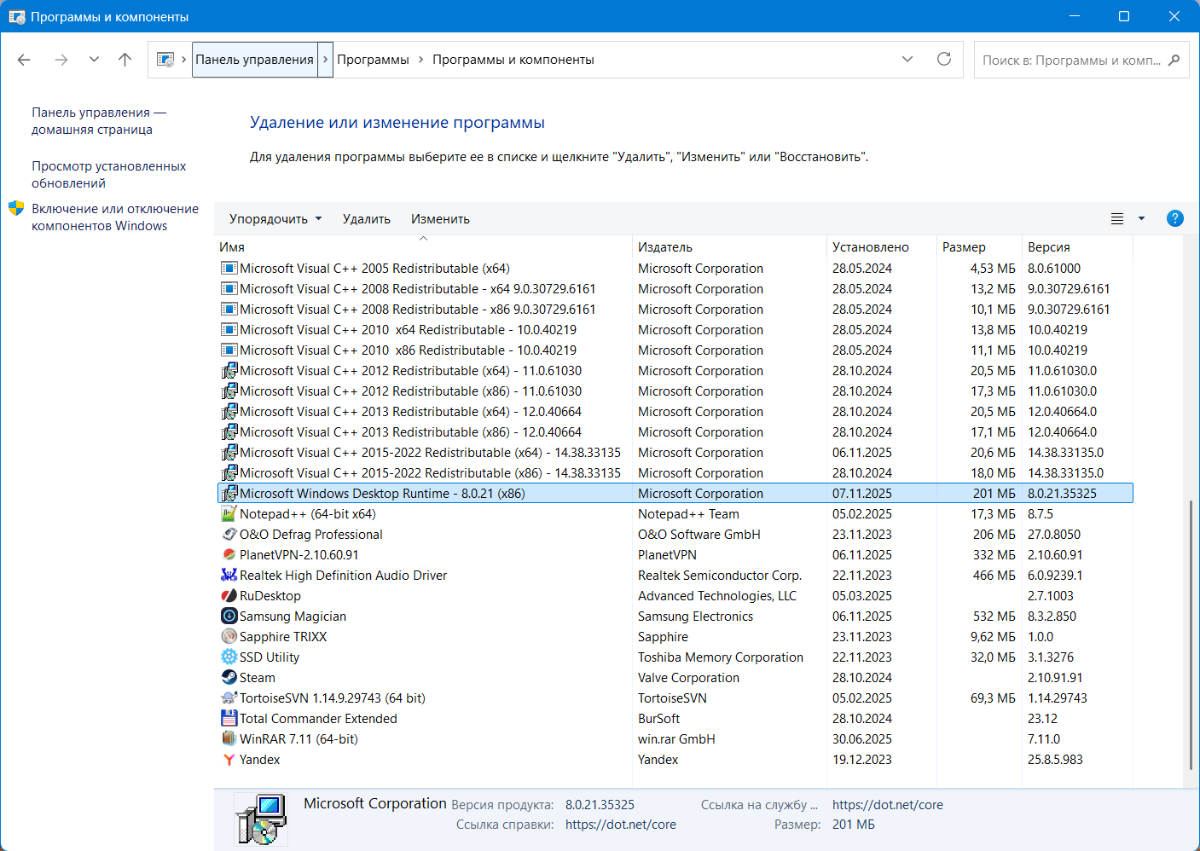Click the Steam application icon

tap(229, 678)
